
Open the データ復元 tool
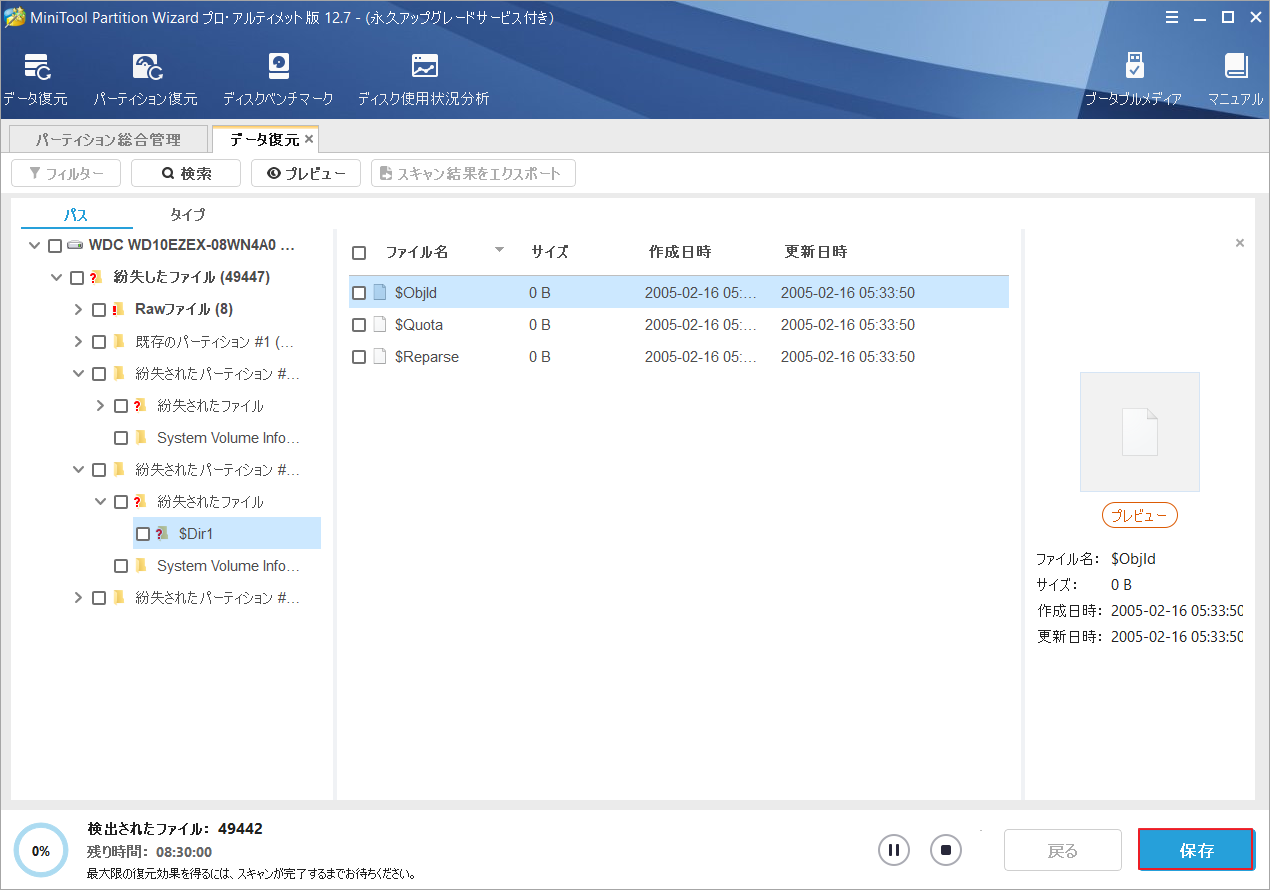coord(36,75)
